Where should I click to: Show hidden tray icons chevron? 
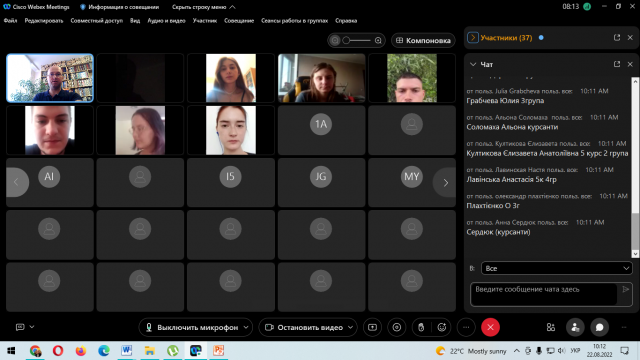516,351
